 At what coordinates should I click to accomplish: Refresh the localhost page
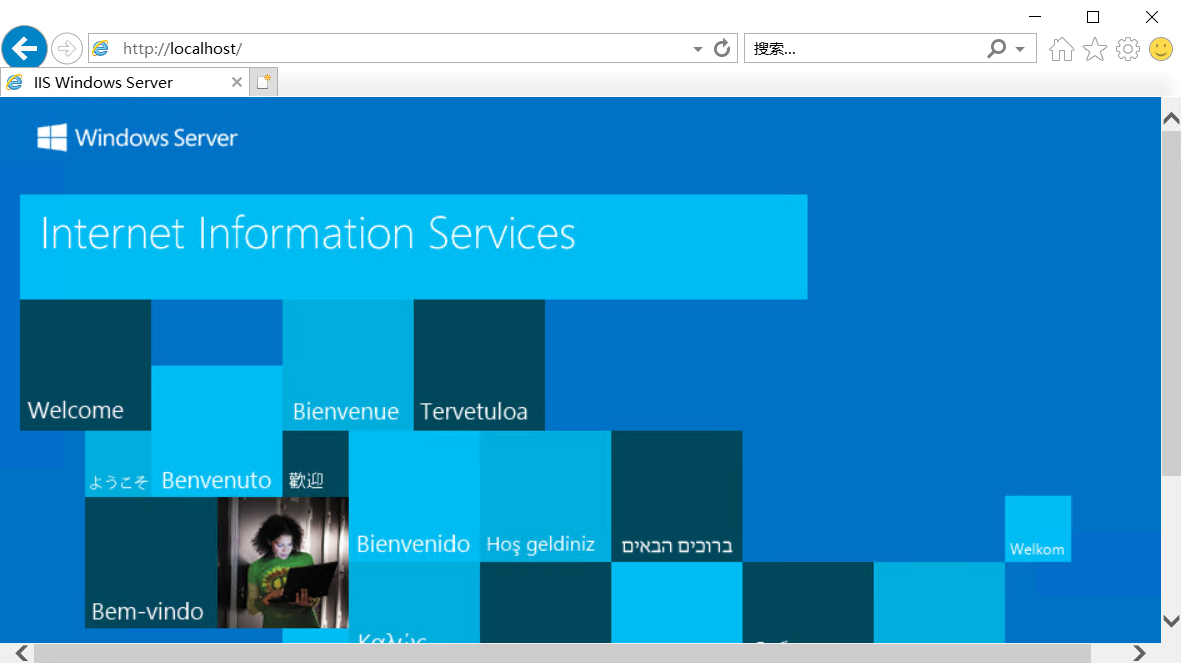[x=722, y=48]
